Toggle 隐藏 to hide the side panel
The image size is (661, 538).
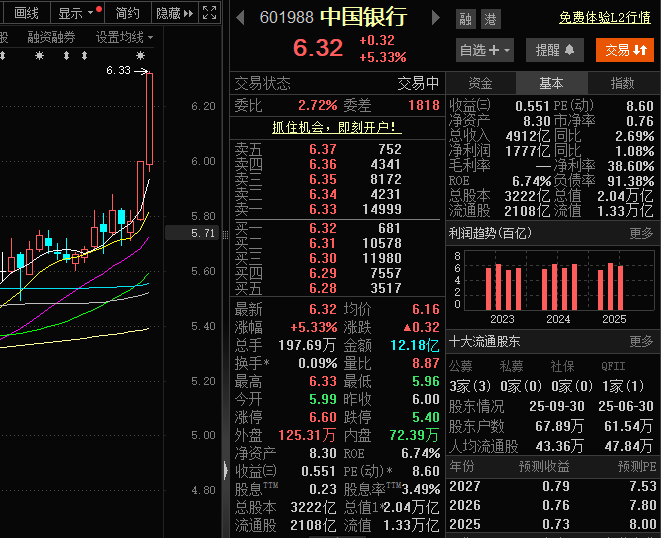coord(173,13)
